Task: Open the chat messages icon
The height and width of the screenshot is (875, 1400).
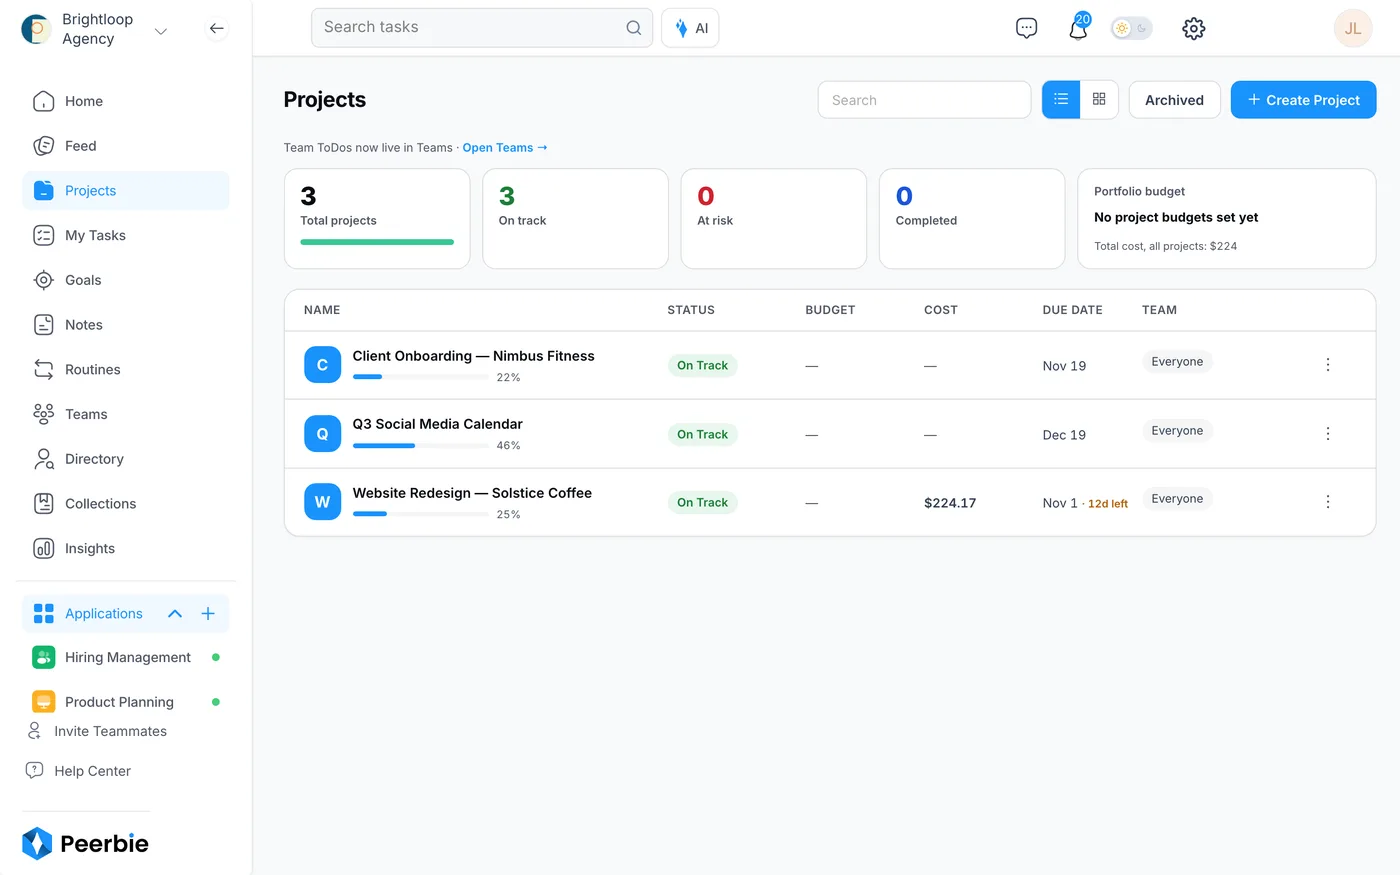Action: (1026, 28)
